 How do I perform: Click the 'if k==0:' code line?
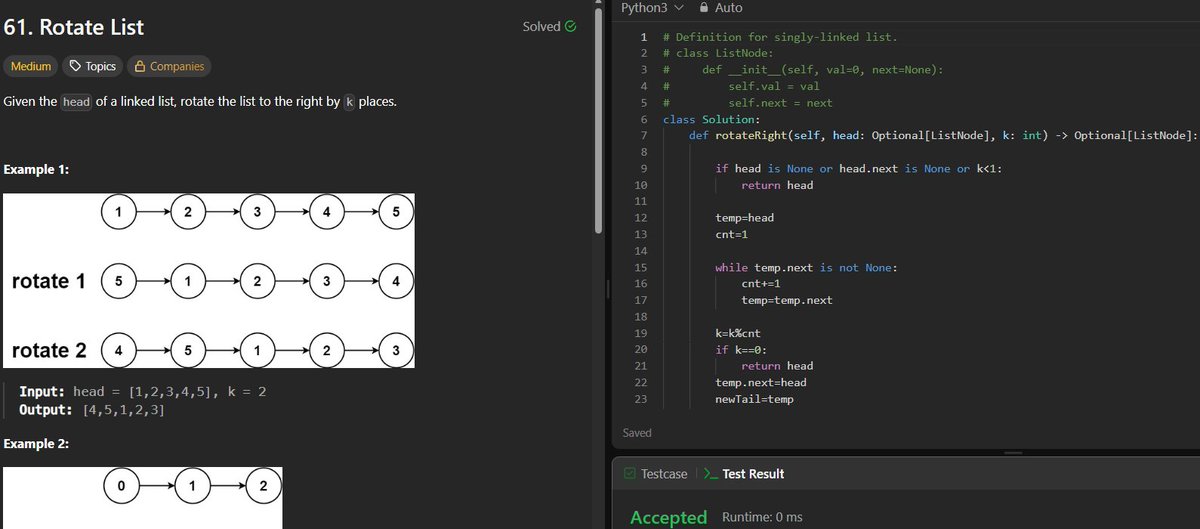click(x=741, y=349)
